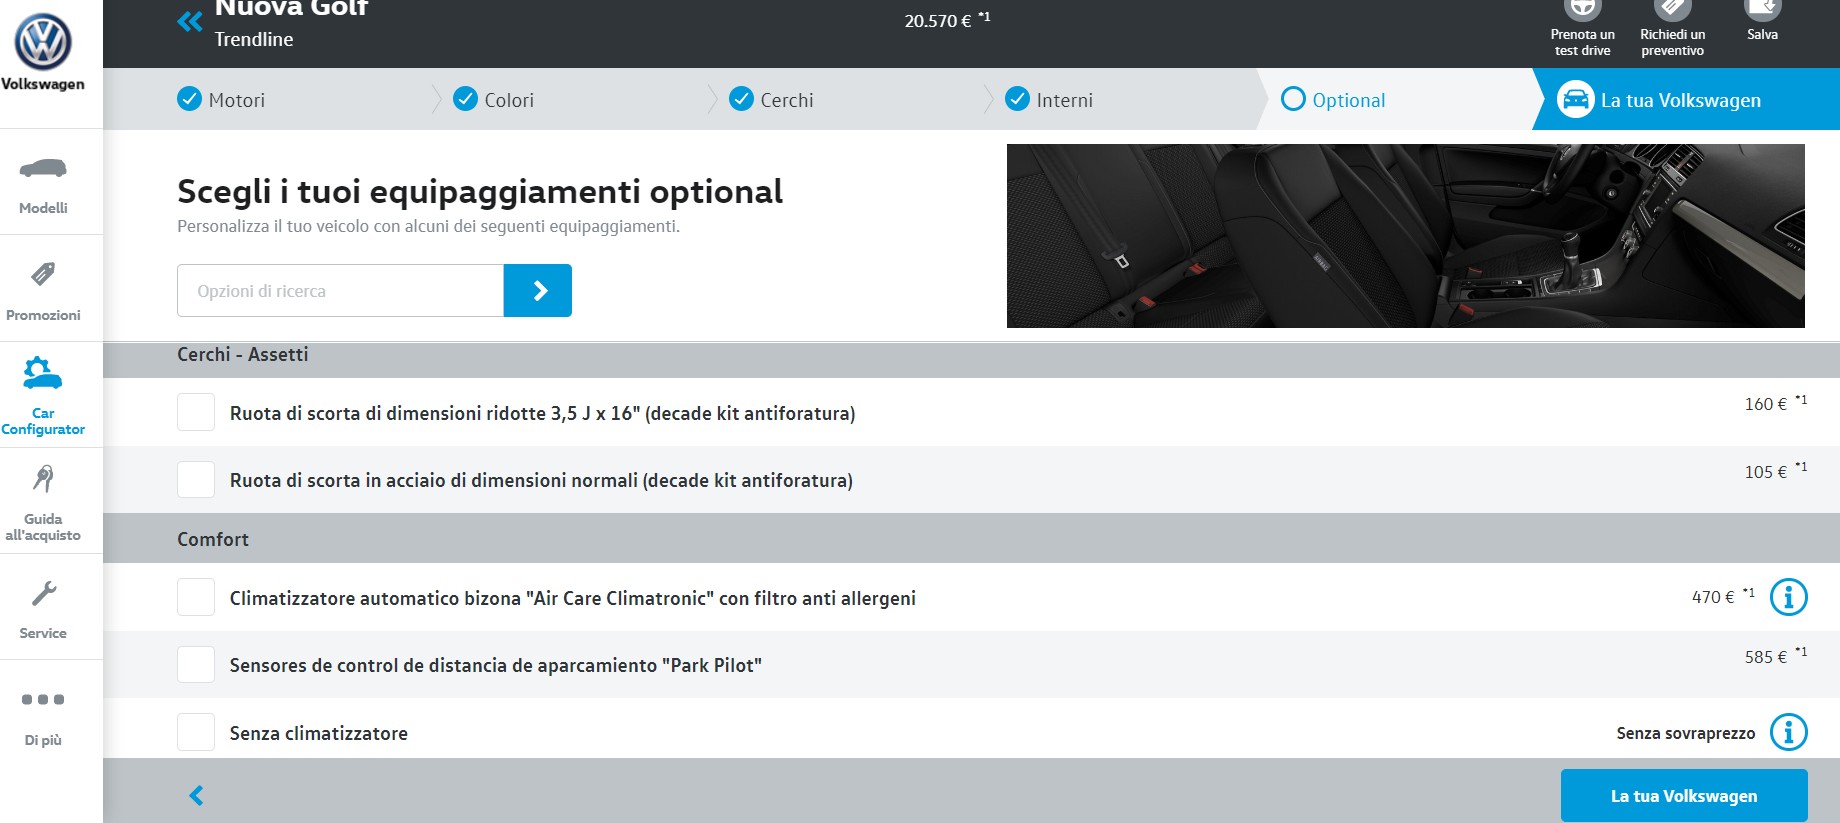The image size is (1840, 823).
Task: Check Ruota di scorta dimensioni ridotte option
Action: click(x=196, y=412)
